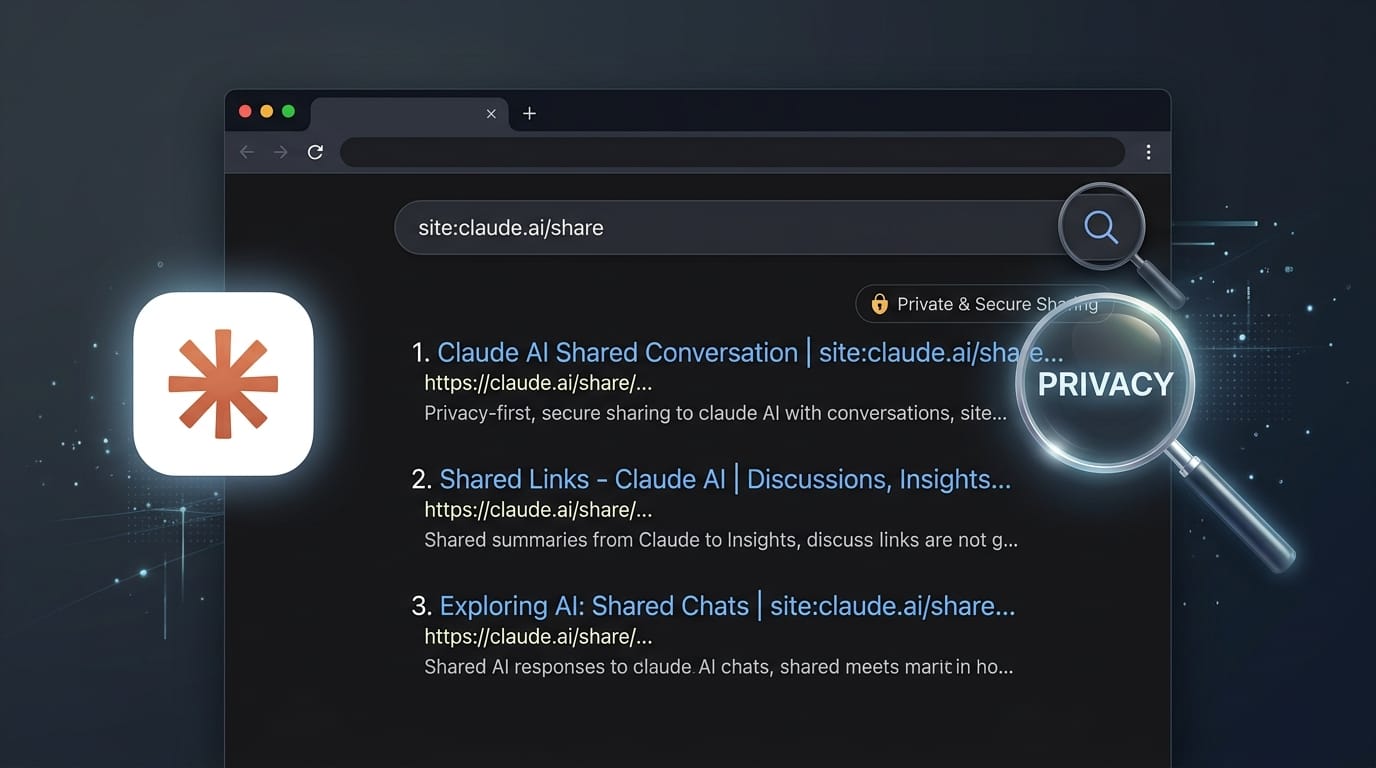1376x768 pixels.
Task: Open the Claude AI Shared Conversation result
Action: (x=750, y=352)
